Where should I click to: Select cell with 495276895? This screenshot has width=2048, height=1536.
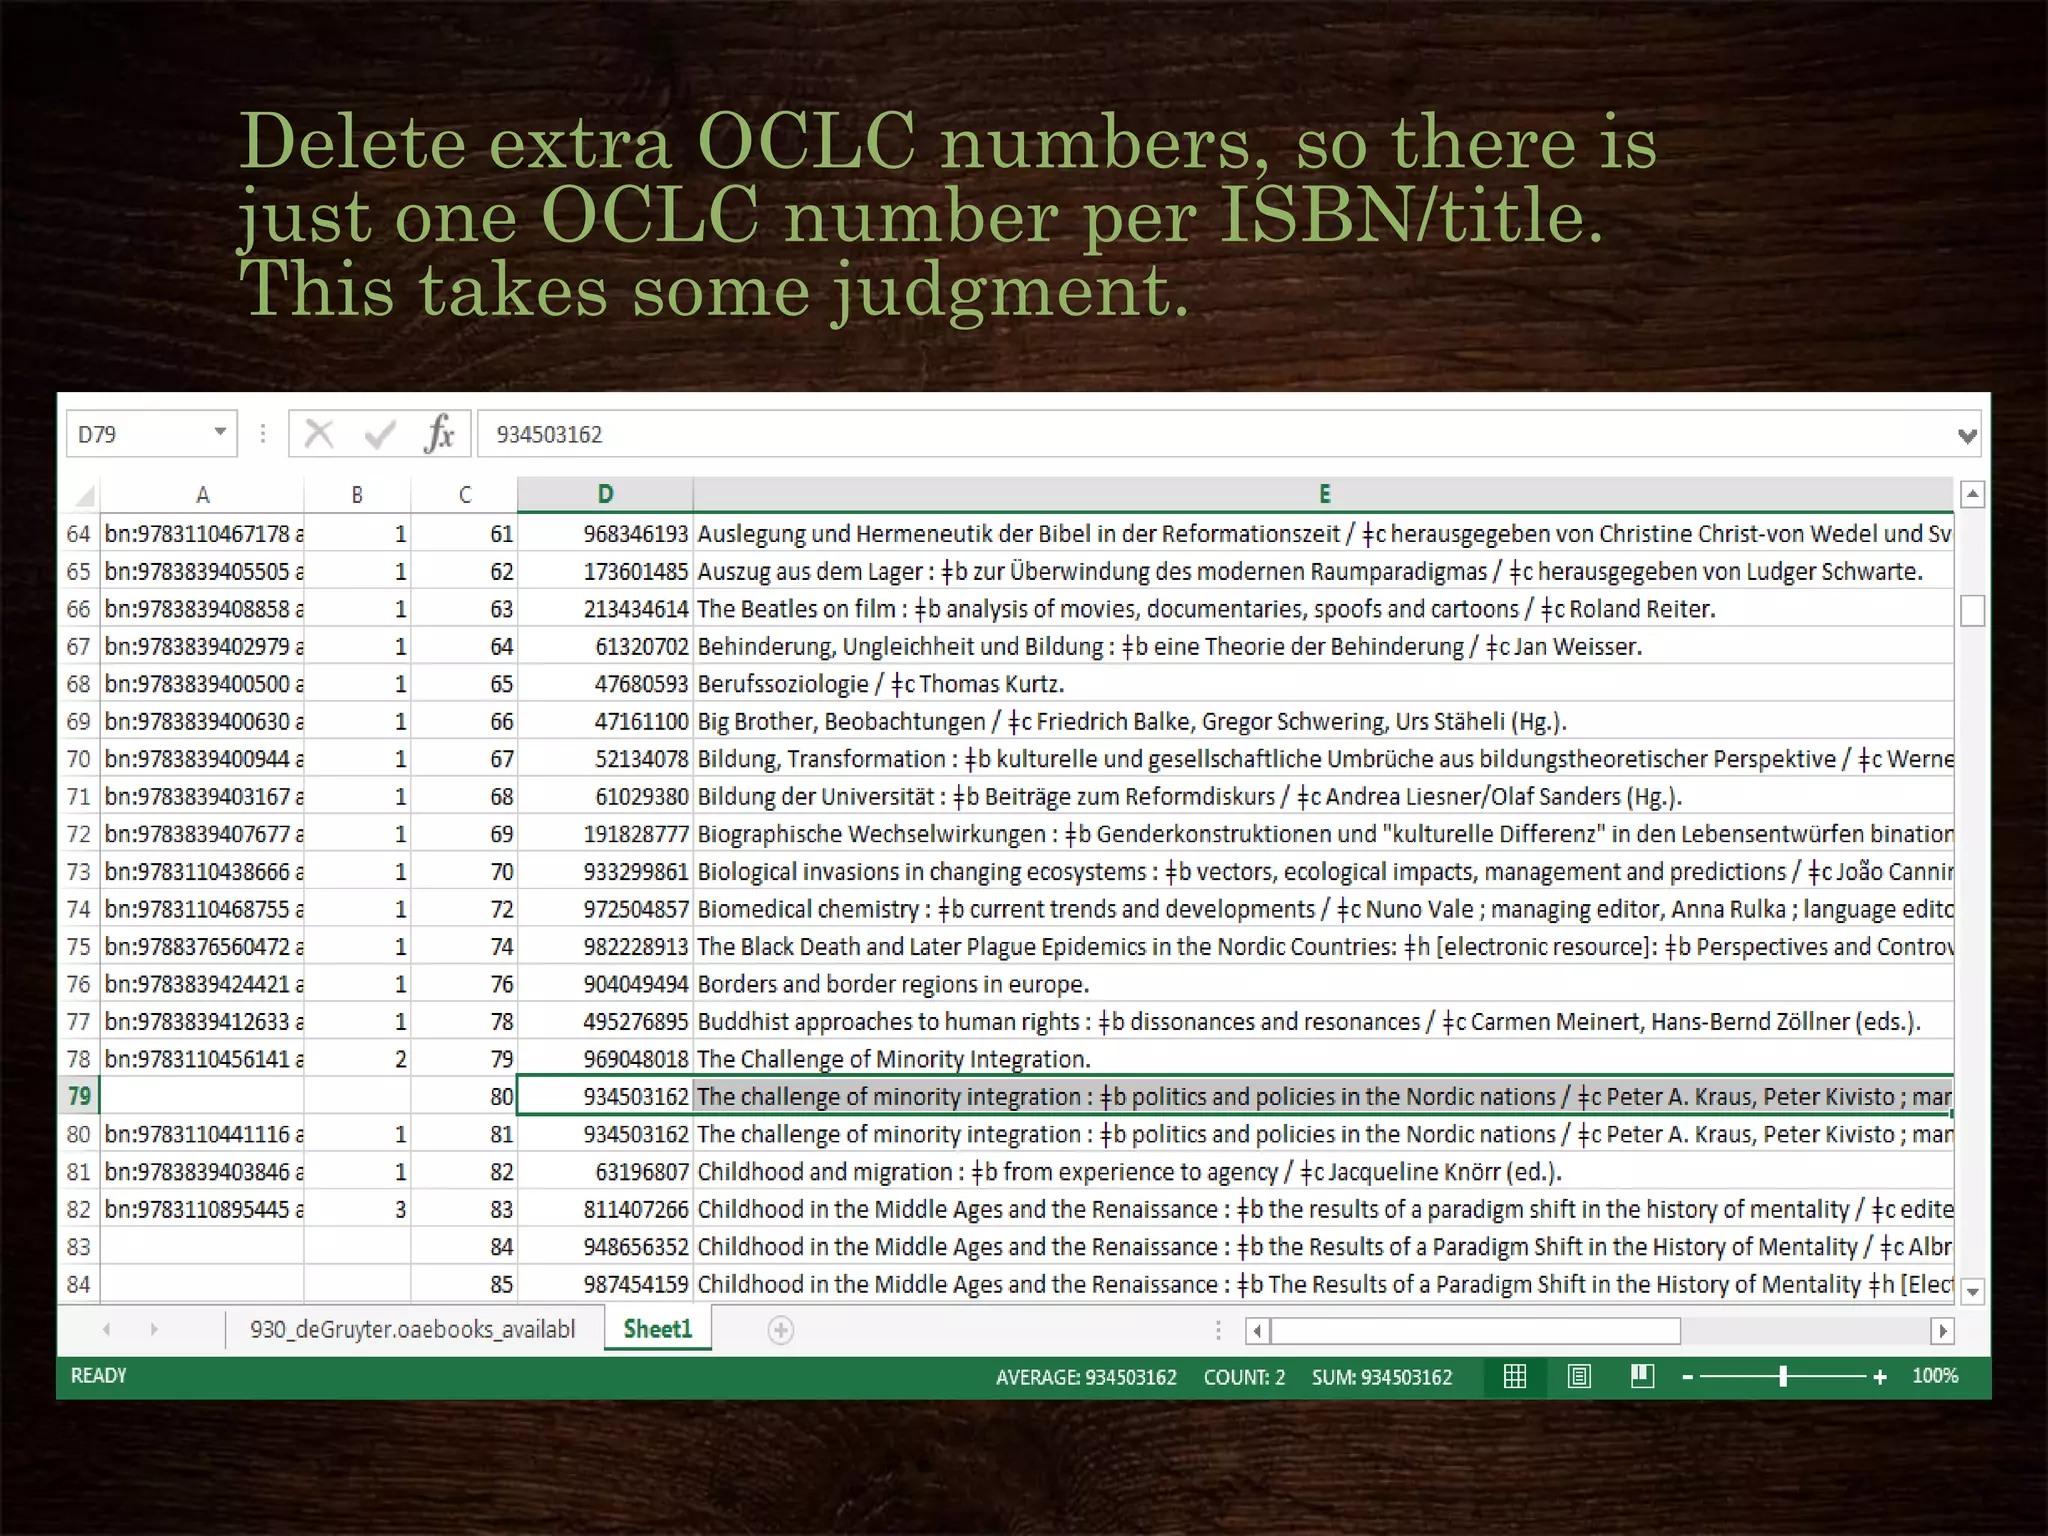(x=605, y=1022)
